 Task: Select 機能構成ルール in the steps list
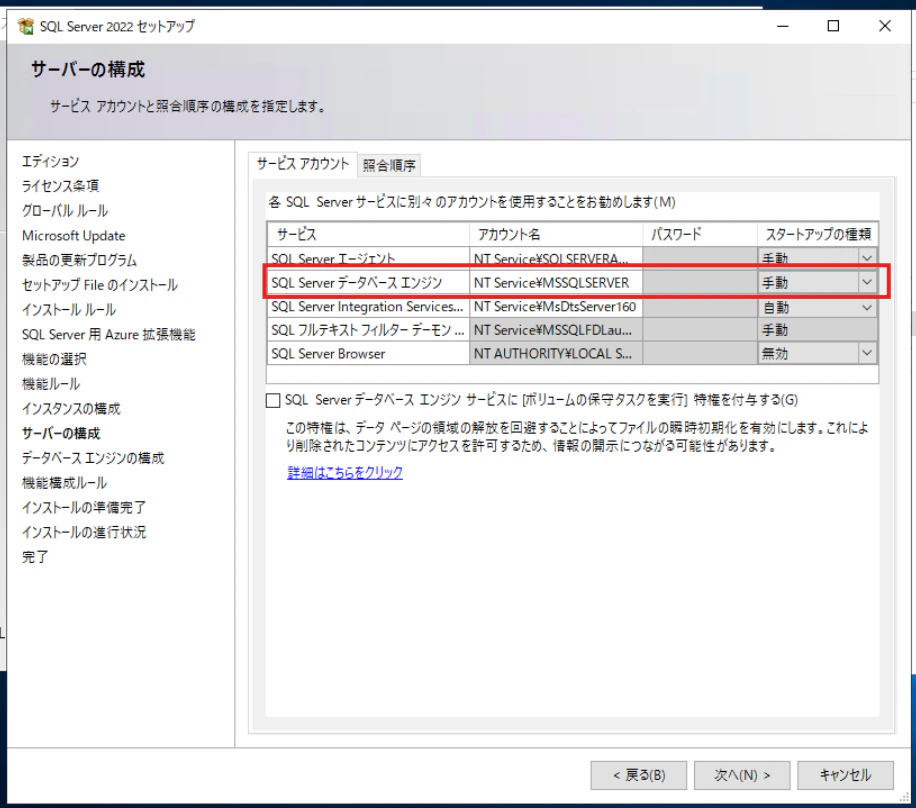64,483
